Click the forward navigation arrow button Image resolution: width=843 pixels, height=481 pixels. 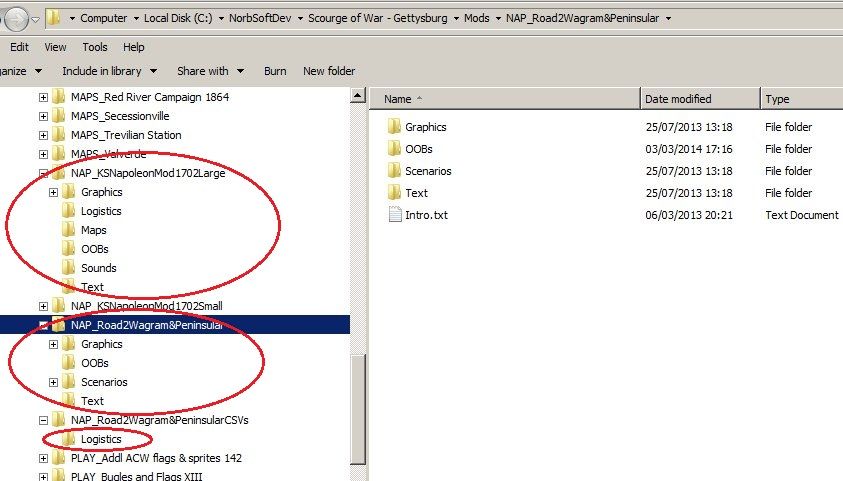[16, 19]
